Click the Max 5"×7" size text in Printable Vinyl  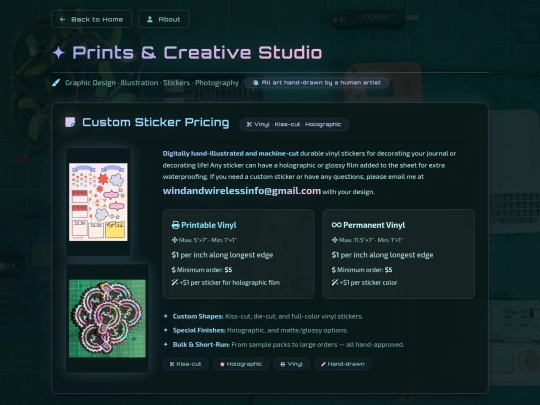[208, 240]
